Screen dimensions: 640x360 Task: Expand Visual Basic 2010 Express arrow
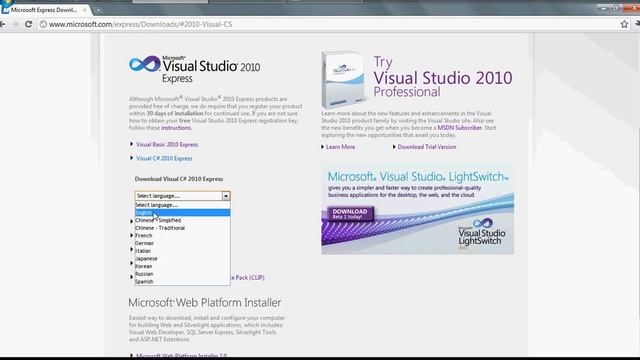[131, 144]
